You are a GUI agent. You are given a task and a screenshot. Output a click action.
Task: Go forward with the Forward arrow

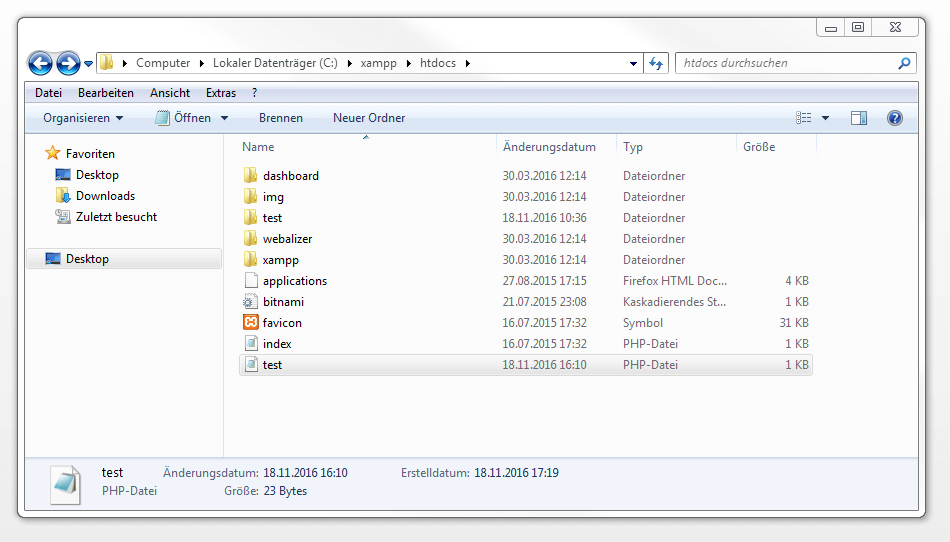[68, 63]
